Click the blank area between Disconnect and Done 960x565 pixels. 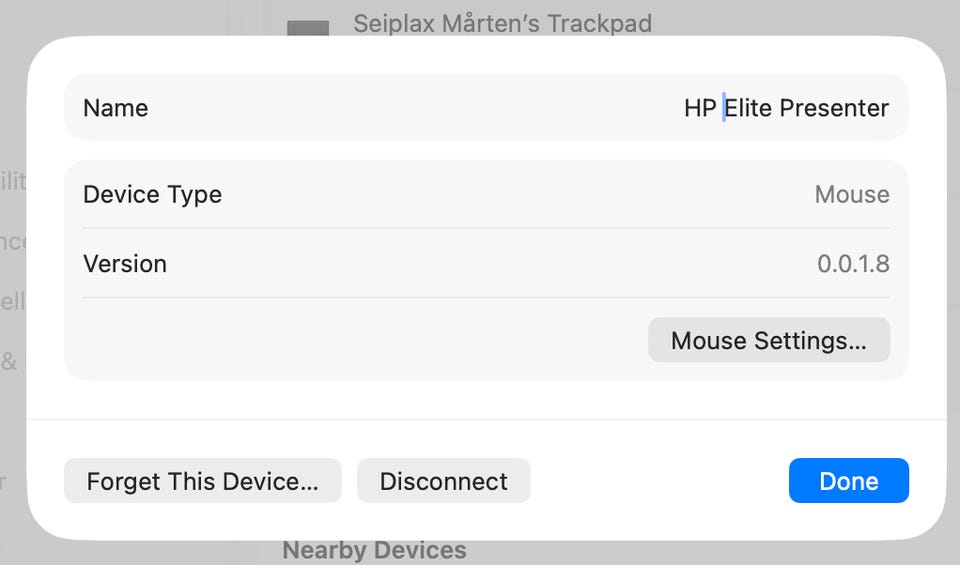coord(658,481)
